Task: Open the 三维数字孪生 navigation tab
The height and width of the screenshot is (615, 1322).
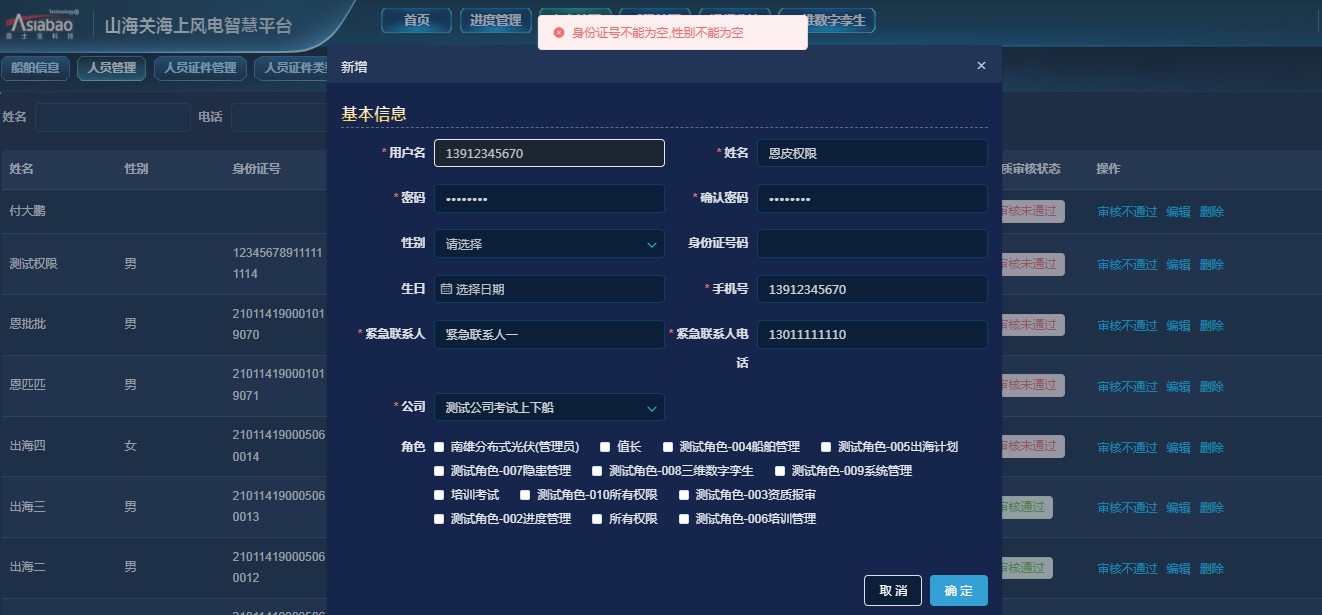Action: point(826,20)
